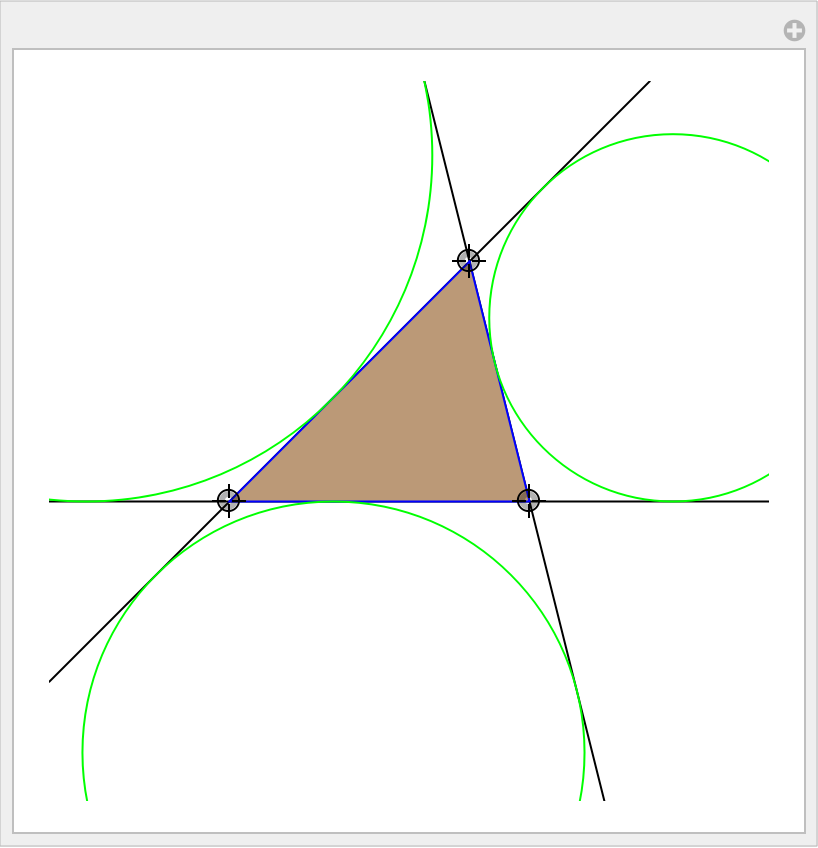The height and width of the screenshot is (848, 818).
Task: Click the empty interior of the bottom green circle
Action: 333,700
